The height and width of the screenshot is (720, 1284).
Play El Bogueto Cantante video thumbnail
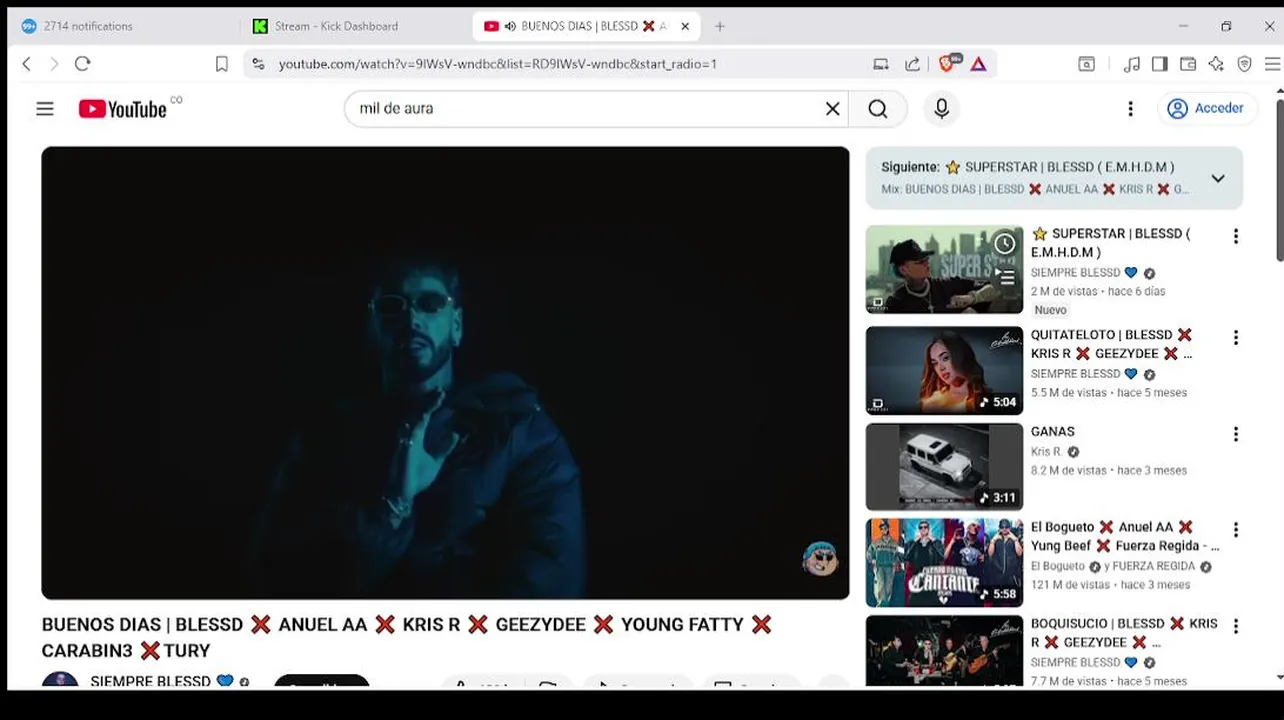(944, 563)
